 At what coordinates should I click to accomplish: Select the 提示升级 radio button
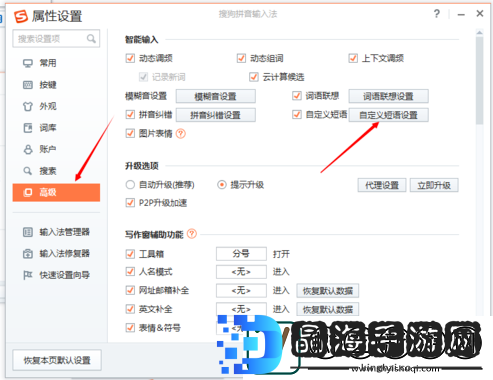tap(222, 185)
